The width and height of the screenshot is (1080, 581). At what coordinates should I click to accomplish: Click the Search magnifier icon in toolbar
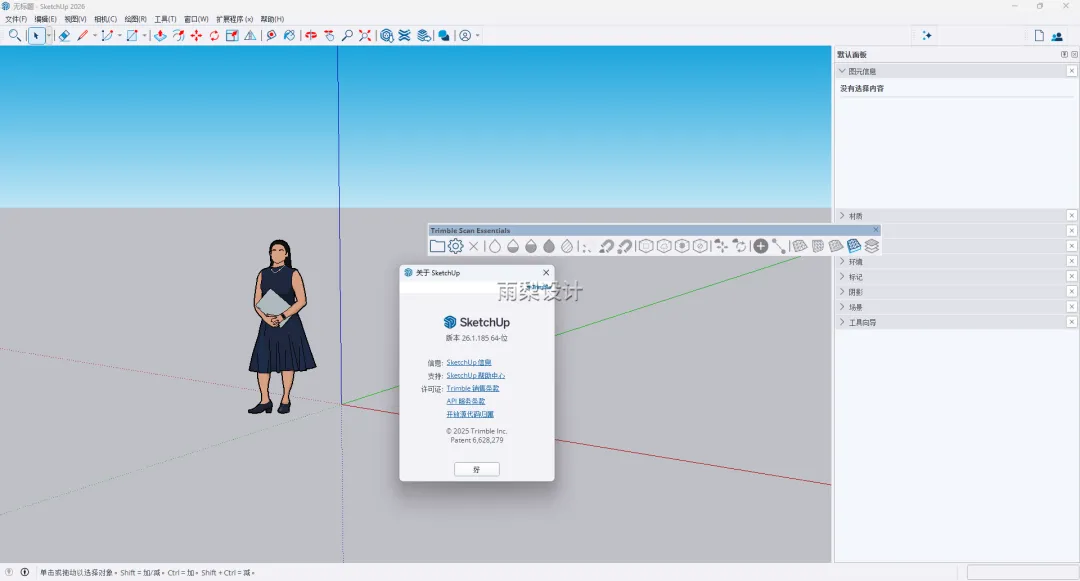point(14,35)
